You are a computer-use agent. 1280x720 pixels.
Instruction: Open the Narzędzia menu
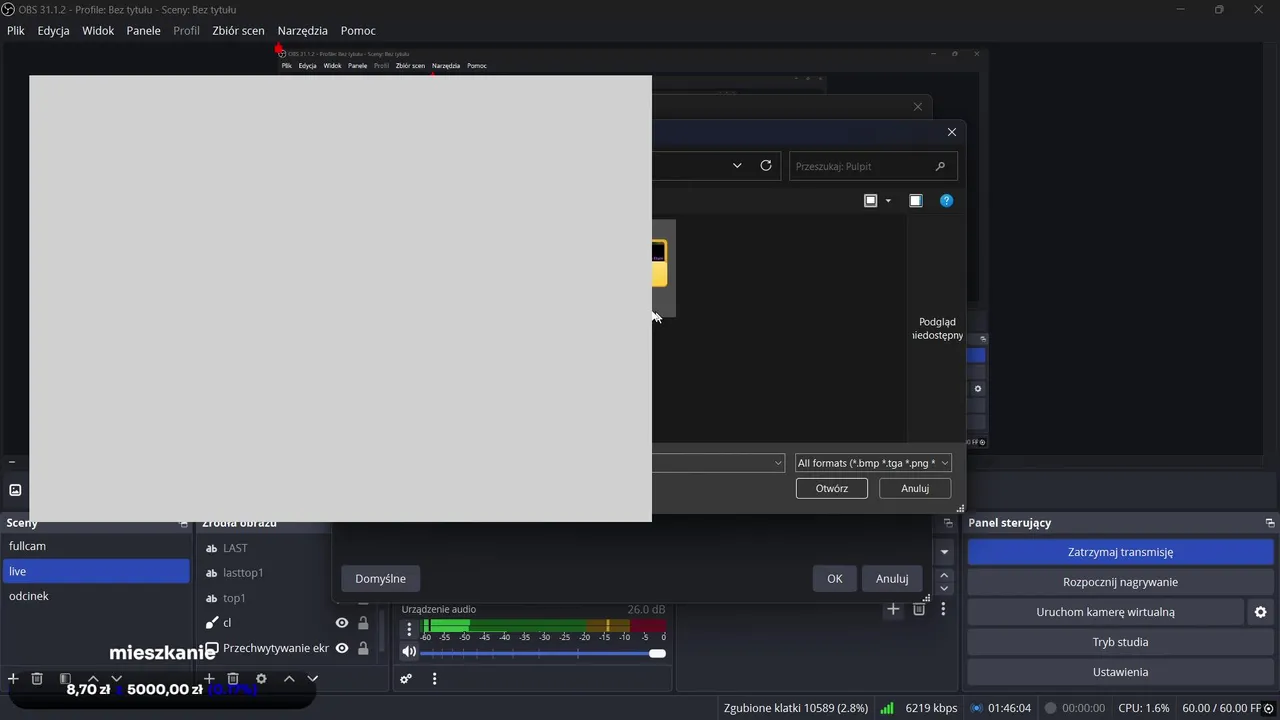[303, 31]
